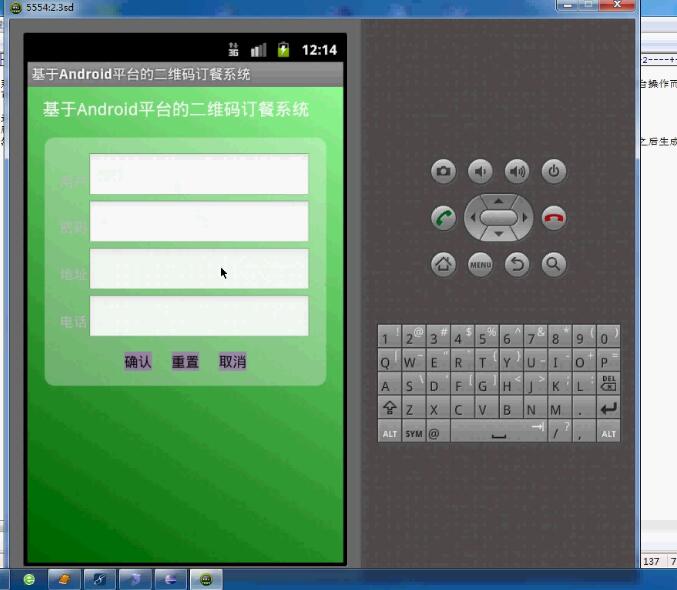This screenshot has height=590, width=677.
Task: Click the @ key on keyboard
Action: [x=437, y=432]
